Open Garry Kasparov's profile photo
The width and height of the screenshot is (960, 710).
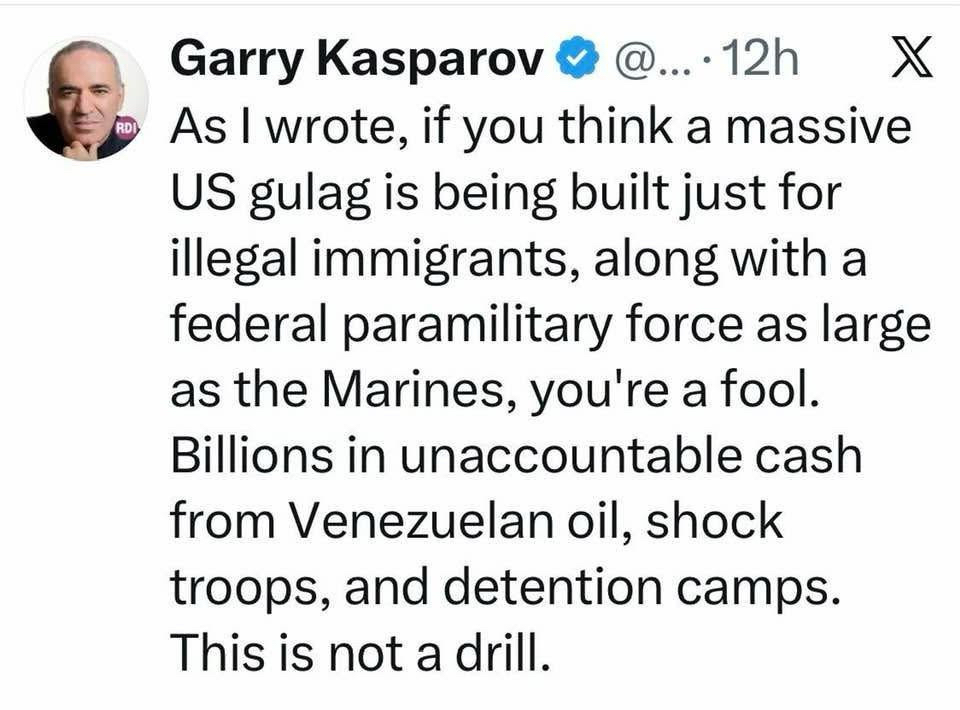point(85,99)
